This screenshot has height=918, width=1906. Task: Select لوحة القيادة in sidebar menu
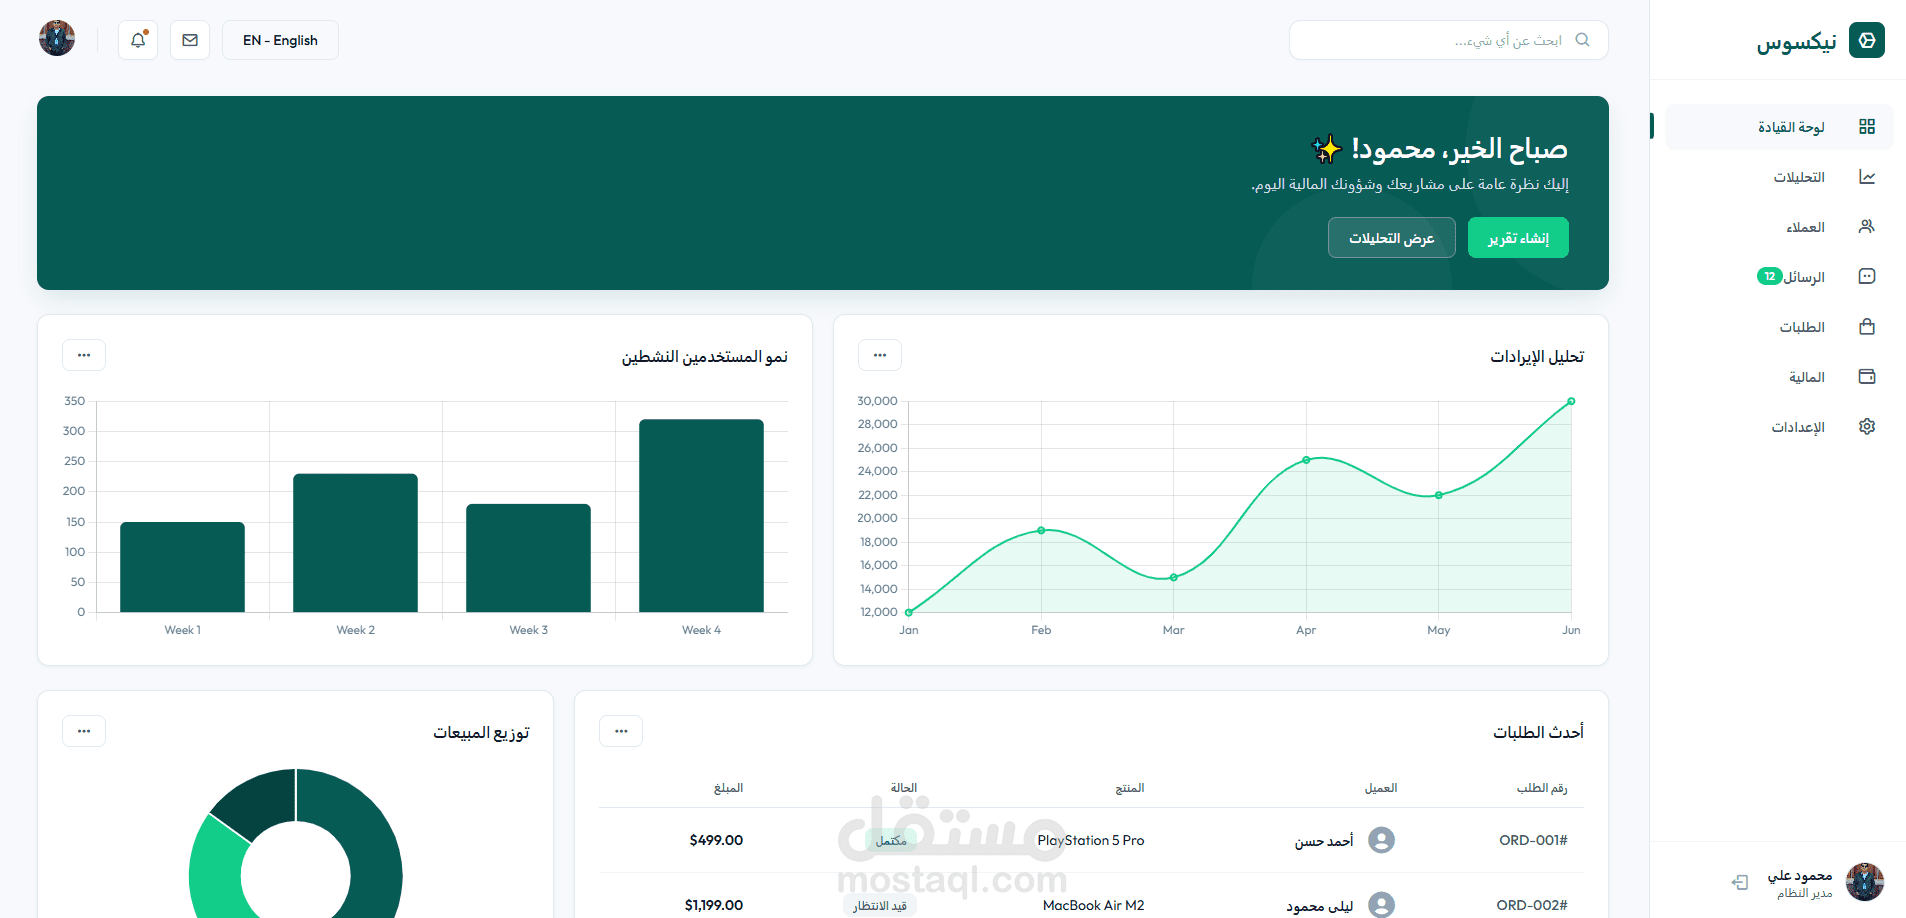(x=1780, y=127)
